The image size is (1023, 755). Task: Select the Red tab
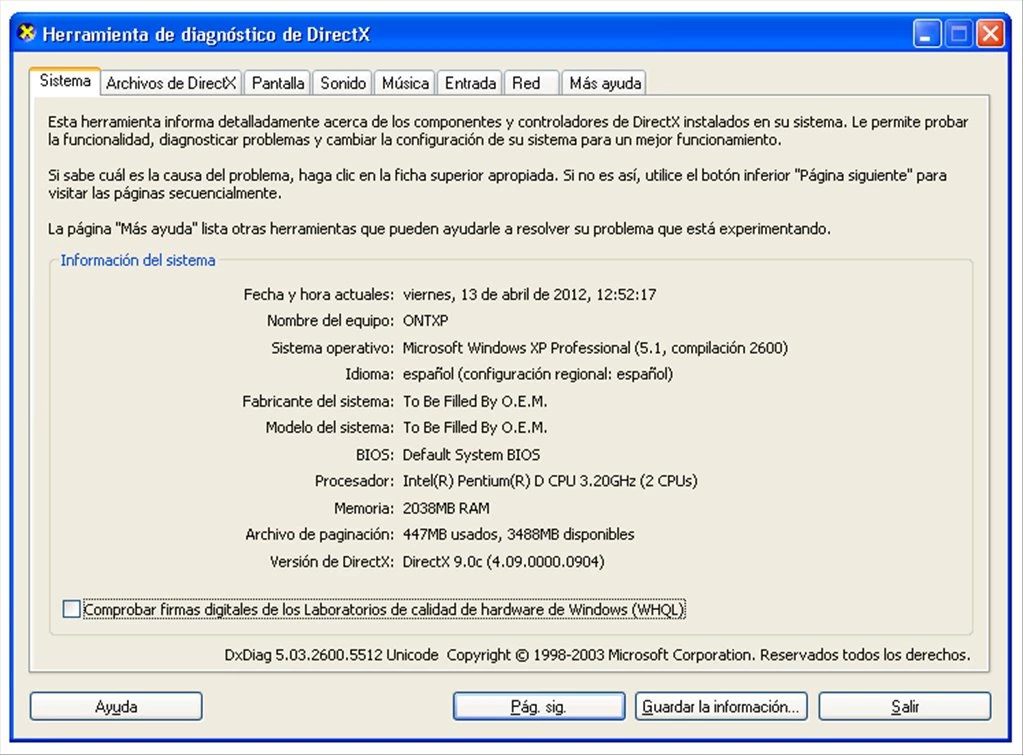[526, 83]
